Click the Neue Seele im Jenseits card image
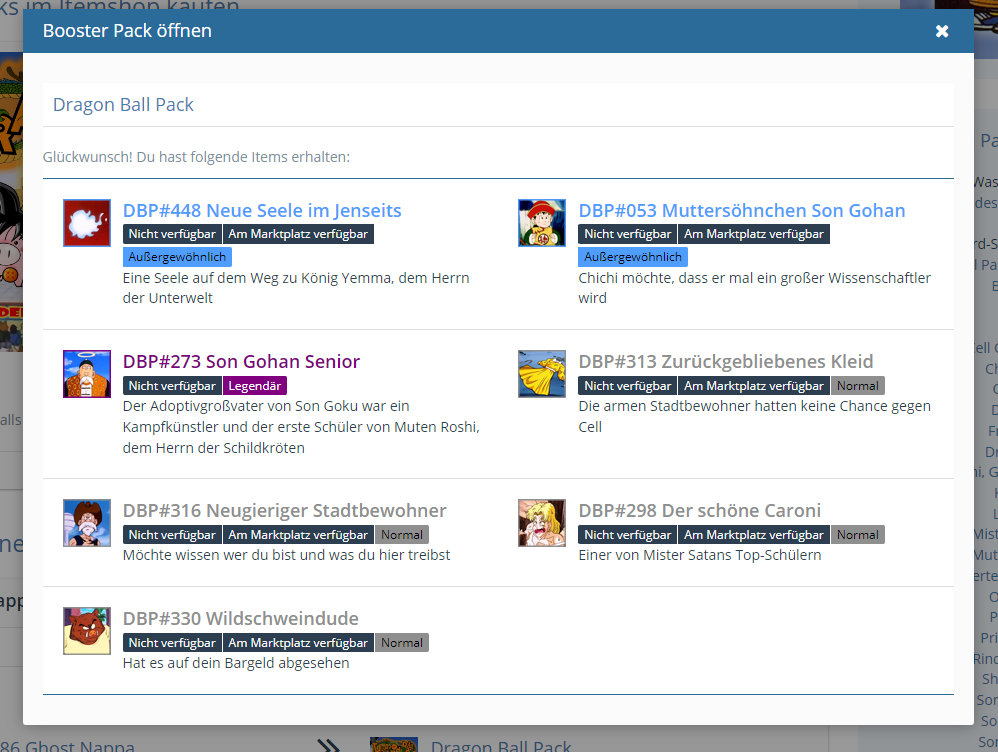Viewport: 998px width, 752px height. coord(87,223)
